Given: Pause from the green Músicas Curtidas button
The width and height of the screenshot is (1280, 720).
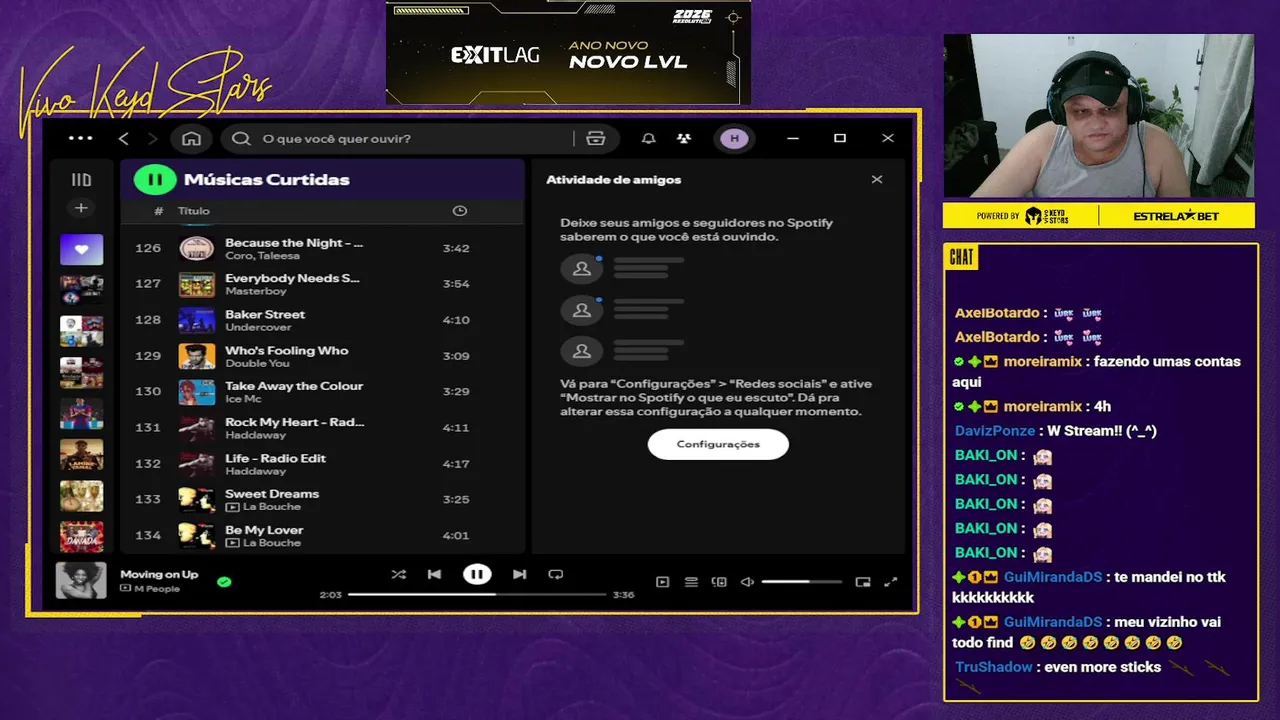Looking at the screenshot, I should pyautogui.click(x=155, y=180).
